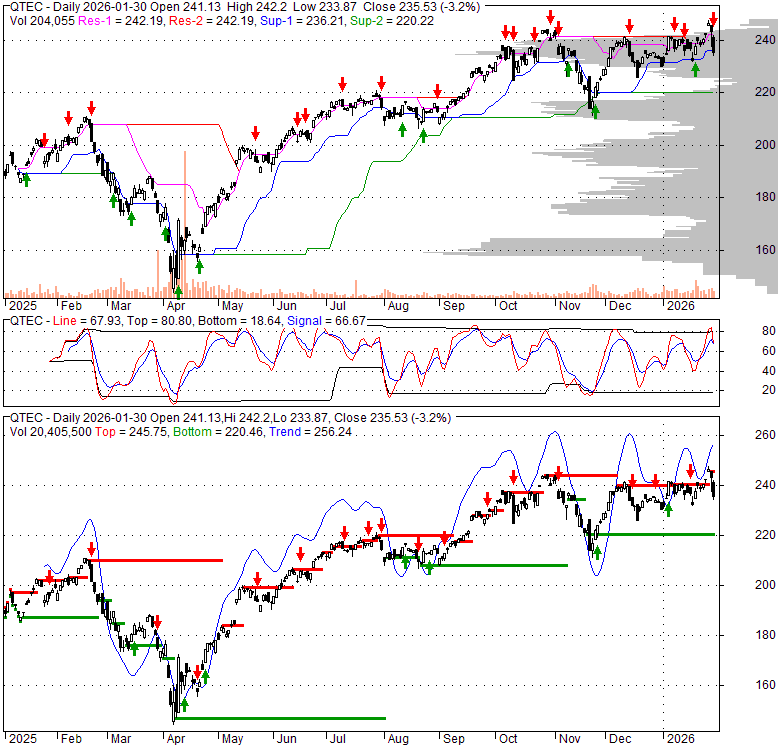This screenshot has height=745, width=780.
Task: Click the "Jun" month label under the top chart
Action: (x=287, y=306)
